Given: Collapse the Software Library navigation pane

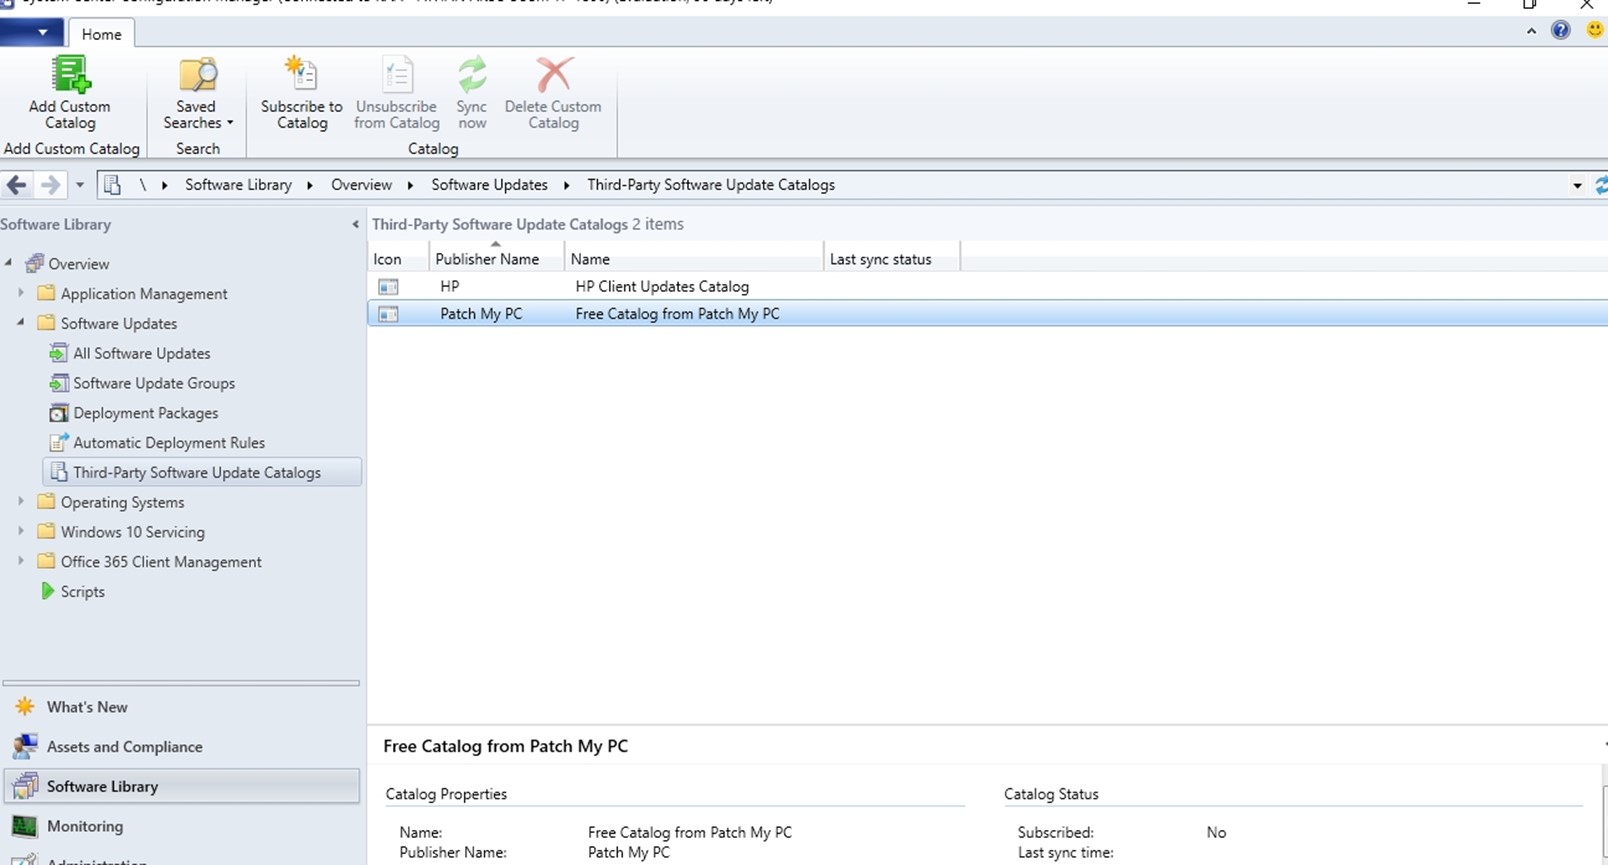Looking at the screenshot, I should [x=355, y=224].
